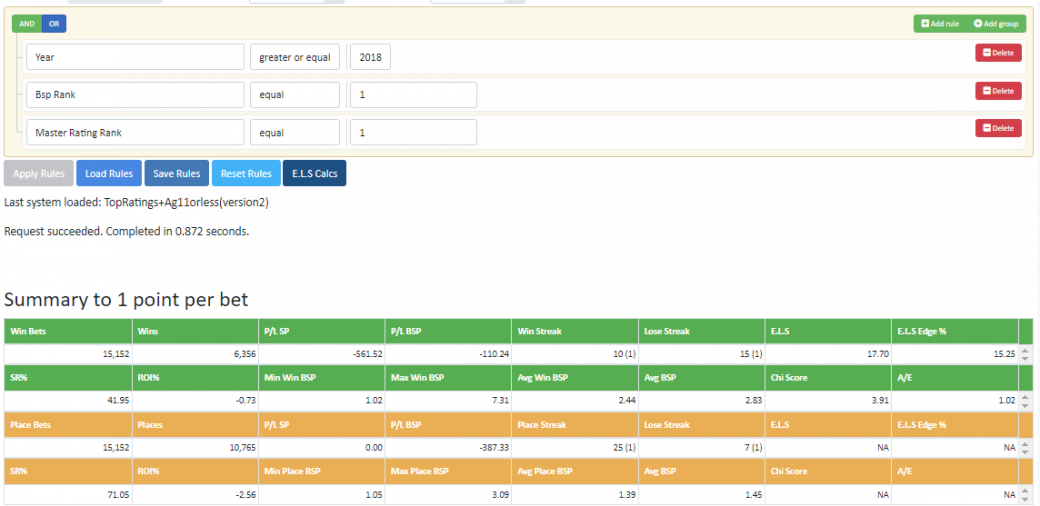Screen dimensions: 1040x506
Task: Click the Year value field showing 2018
Action: coord(370,57)
